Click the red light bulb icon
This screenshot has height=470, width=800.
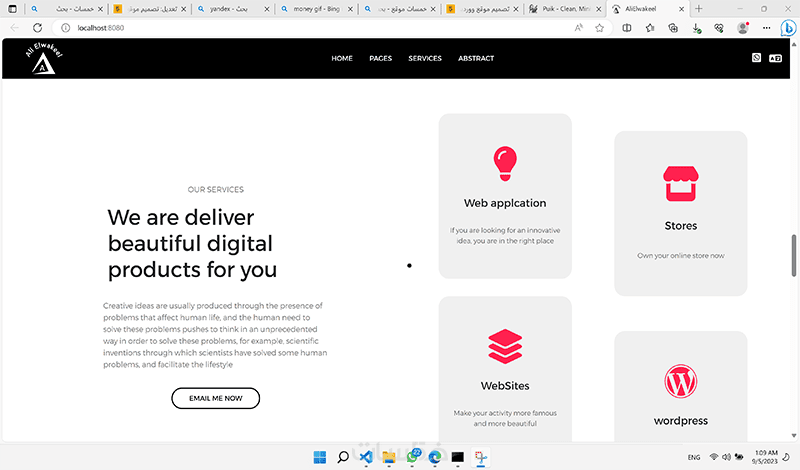(x=505, y=163)
